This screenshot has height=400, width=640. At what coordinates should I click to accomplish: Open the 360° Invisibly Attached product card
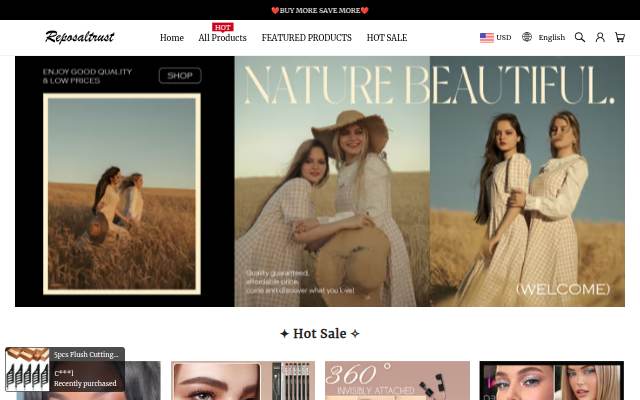point(397,380)
